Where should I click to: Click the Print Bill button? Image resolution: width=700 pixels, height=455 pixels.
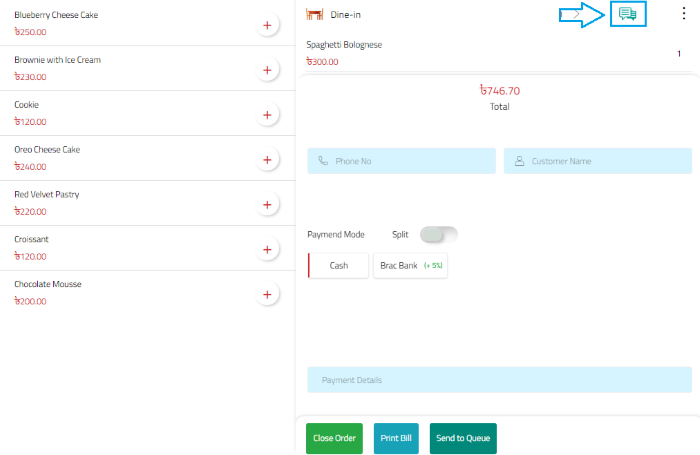click(x=396, y=438)
